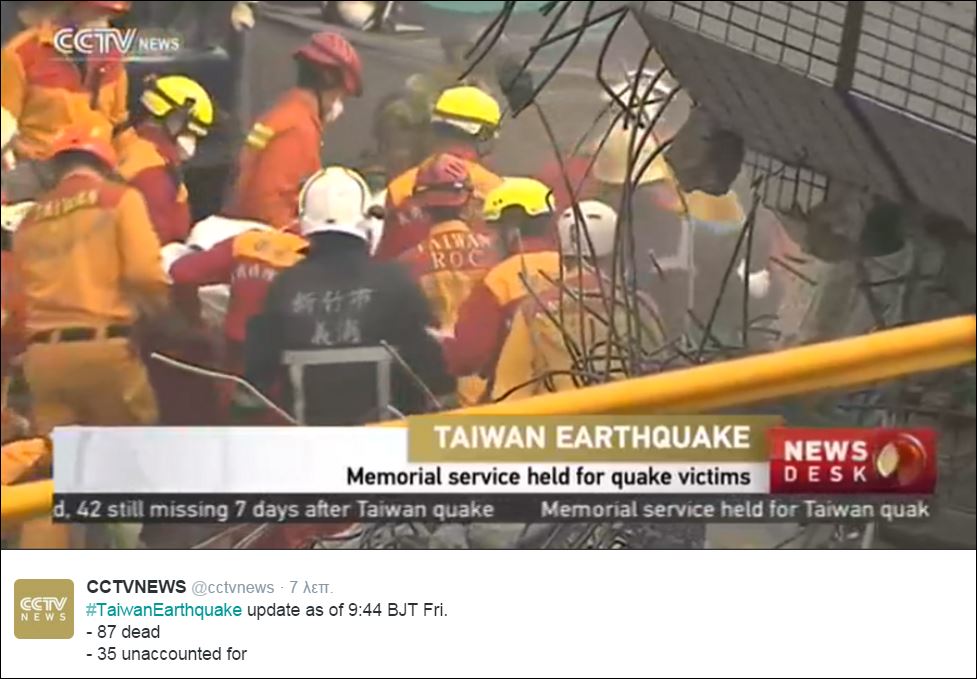This screenshot has width=977, height=679.
Task: Open the tweet timestamp "7 λεπτ."
Action: point(311,587)
